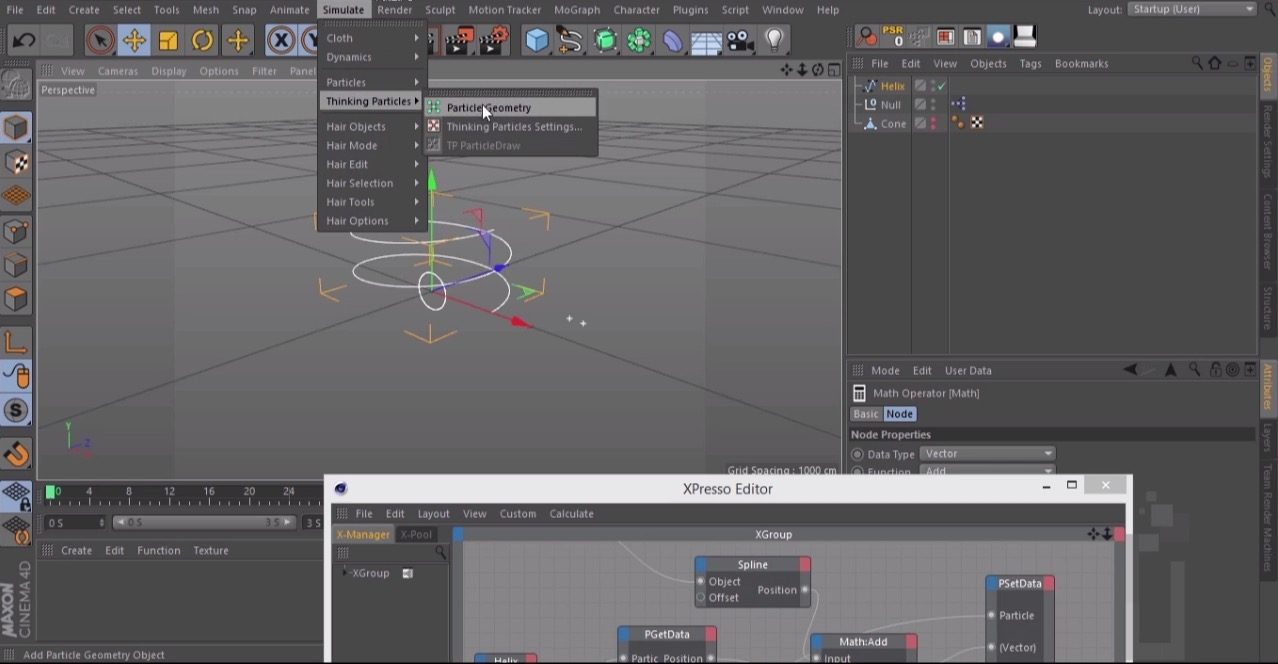The image size is (1278, 664).
Task: Toggle the X axis lock
Action: [281, 41]
